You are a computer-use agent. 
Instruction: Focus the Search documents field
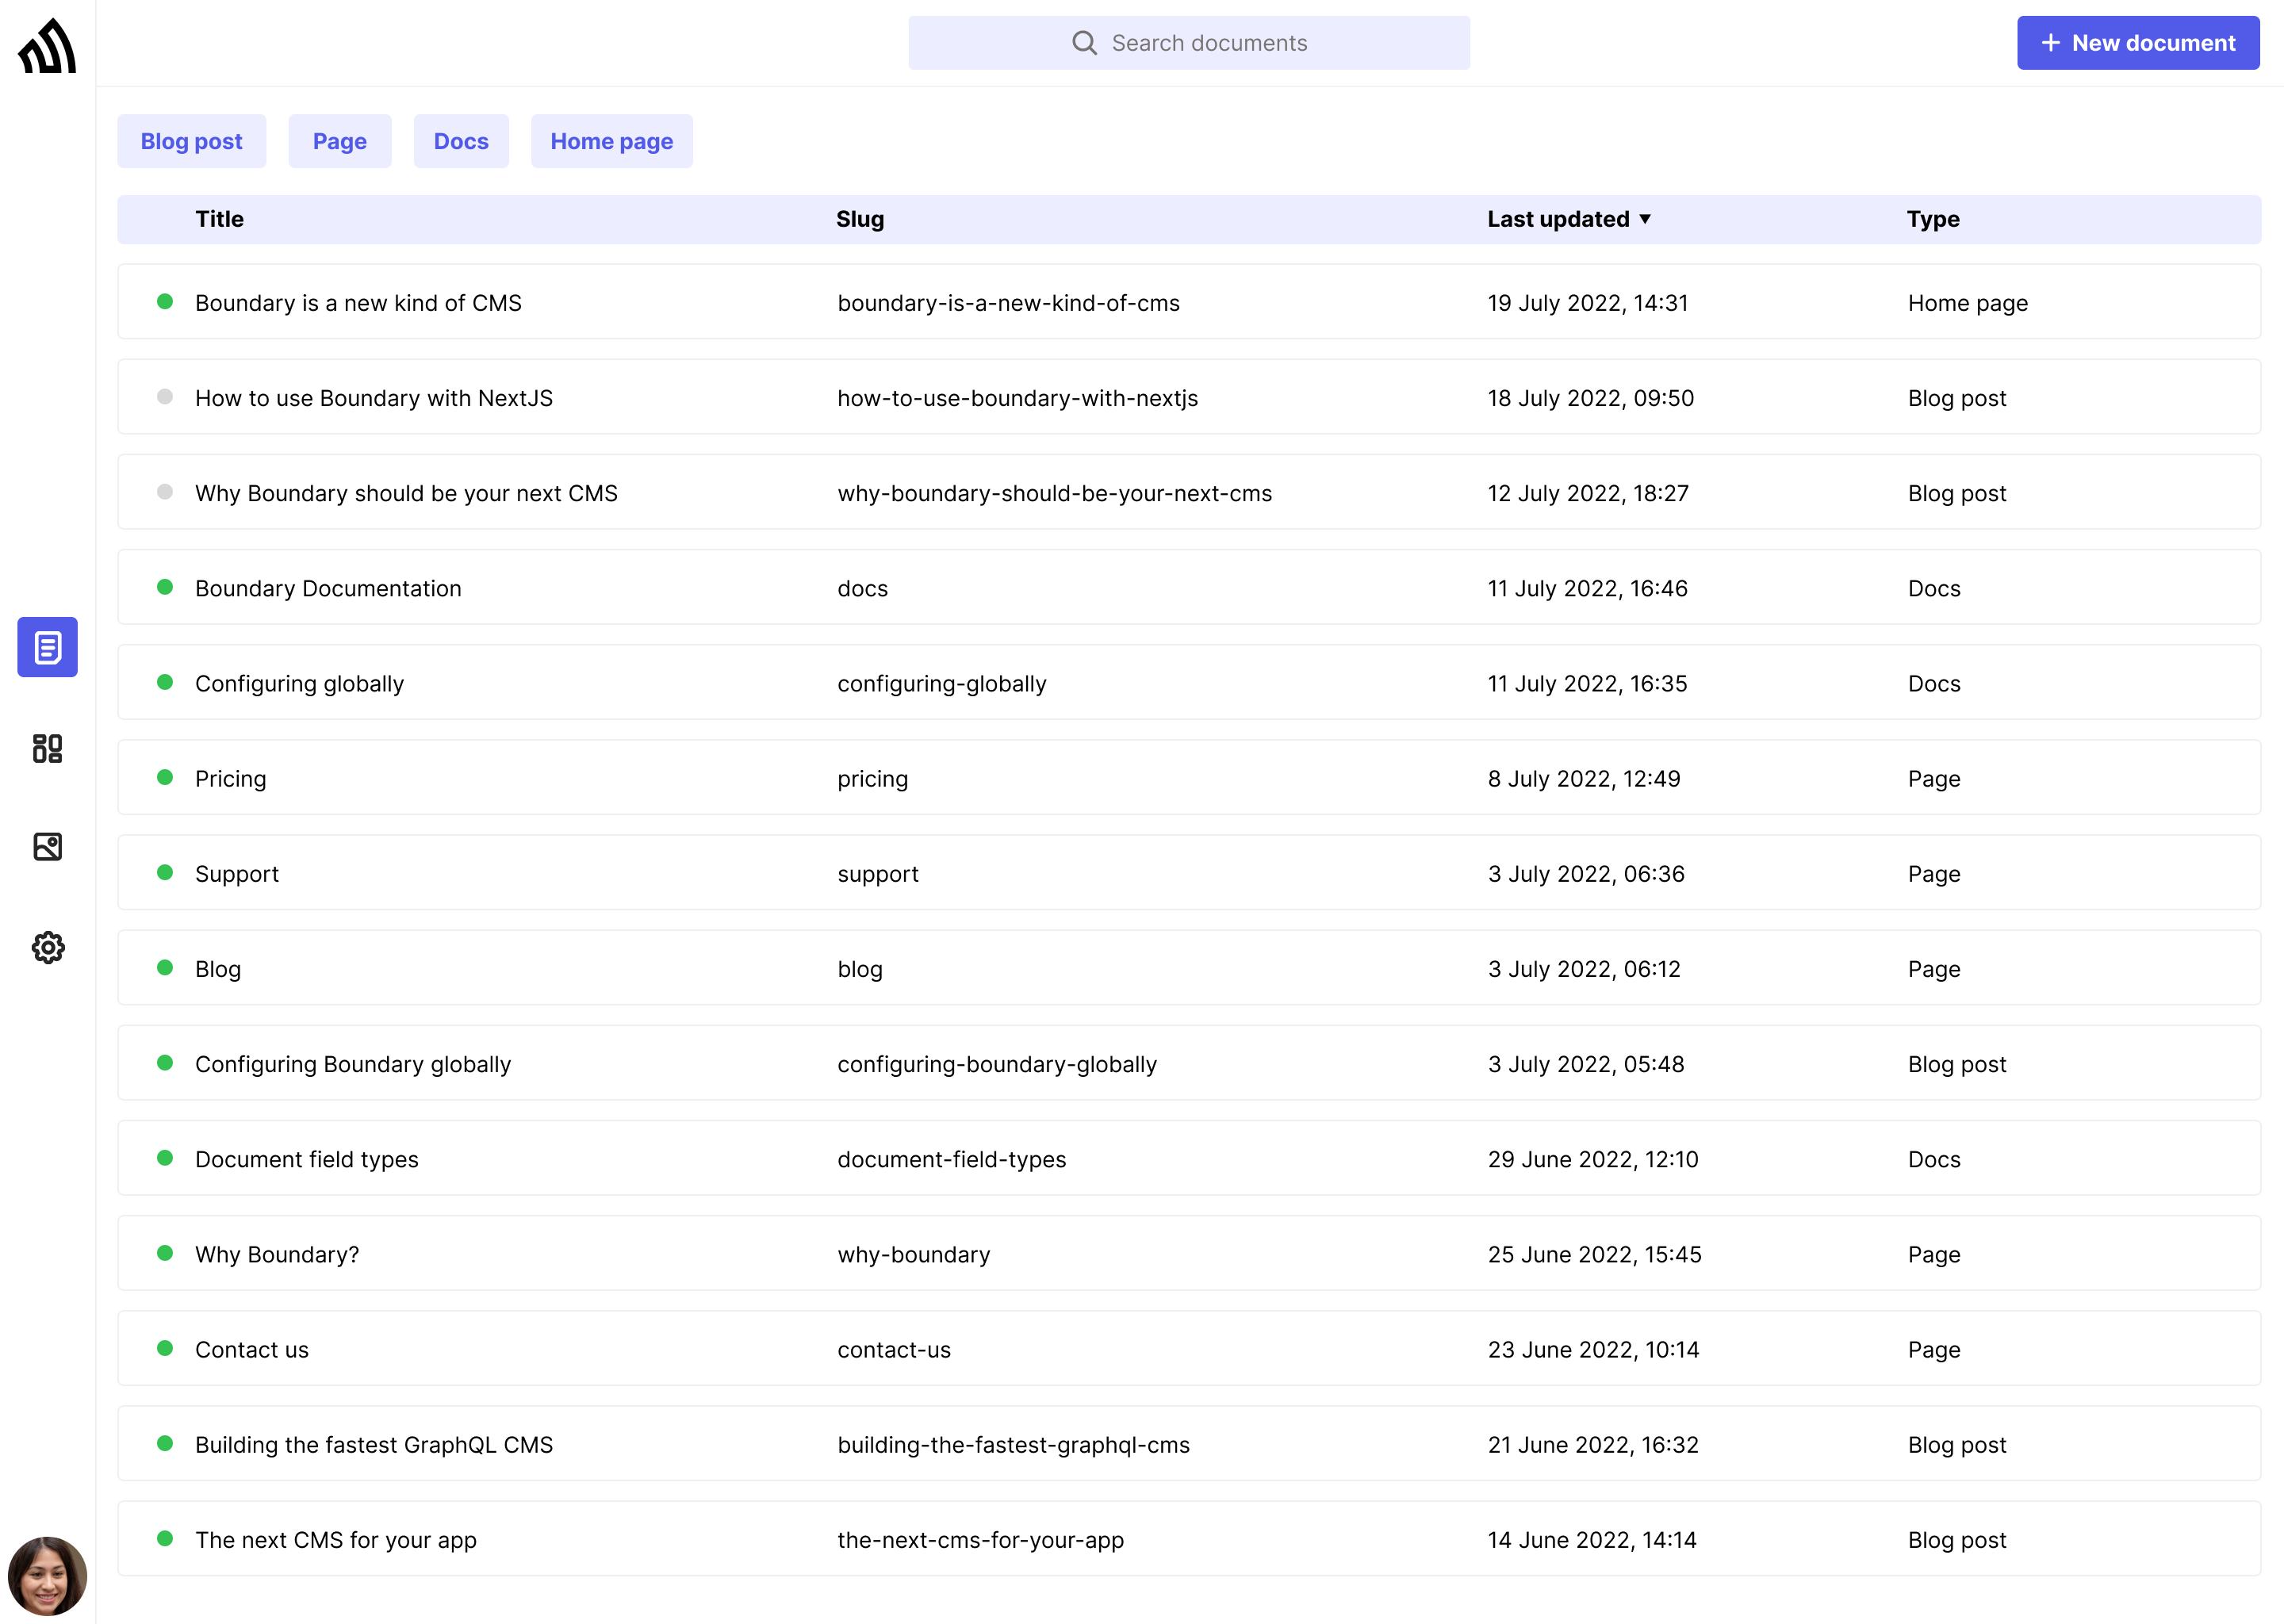click(x=1189, y=43)
